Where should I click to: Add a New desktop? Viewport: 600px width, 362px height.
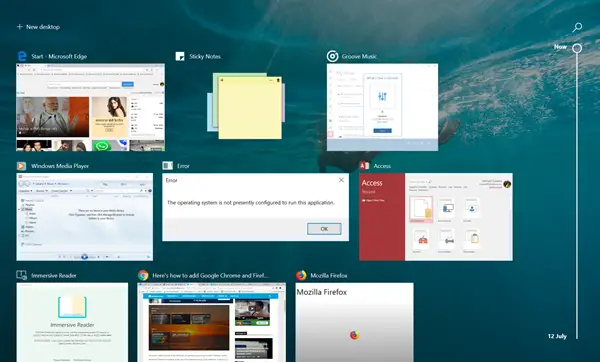[38, 27]
